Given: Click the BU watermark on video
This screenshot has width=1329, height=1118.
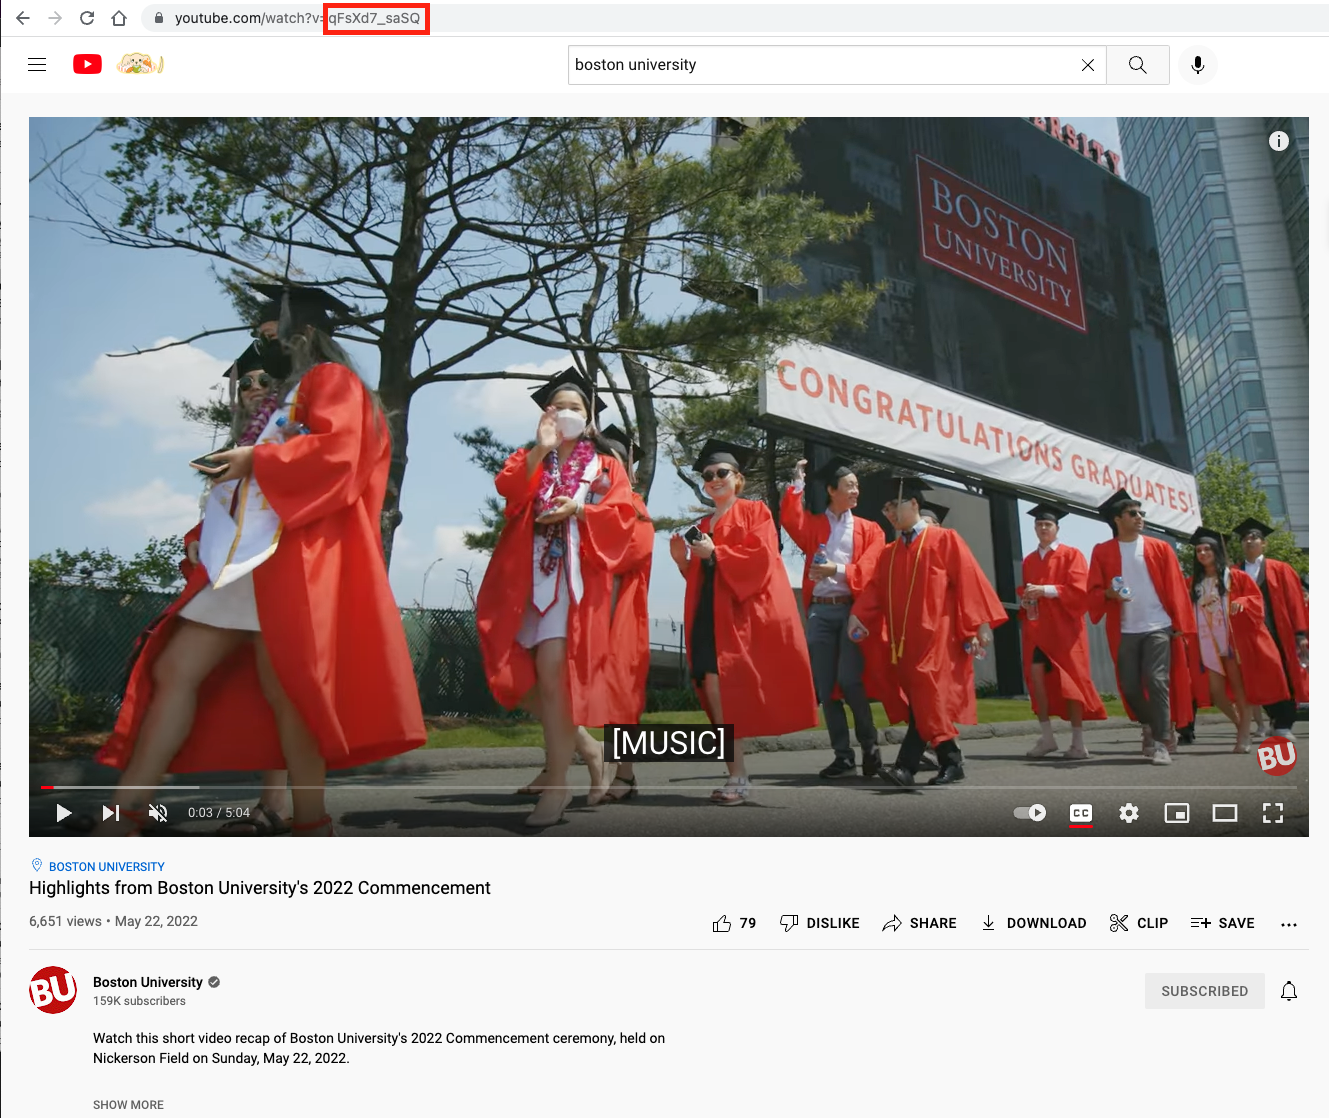Looking at the screenshot, I should [x=1277, y=757].
